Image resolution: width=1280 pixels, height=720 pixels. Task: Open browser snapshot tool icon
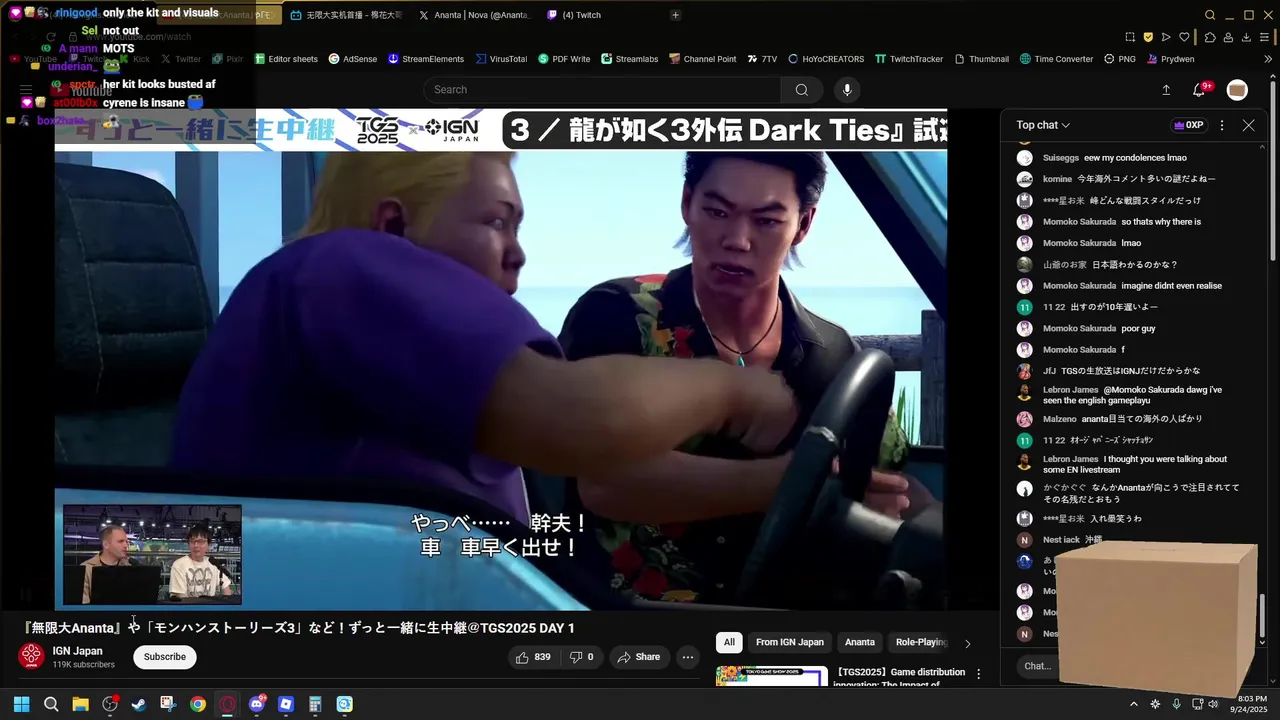tap(1130, 37)
